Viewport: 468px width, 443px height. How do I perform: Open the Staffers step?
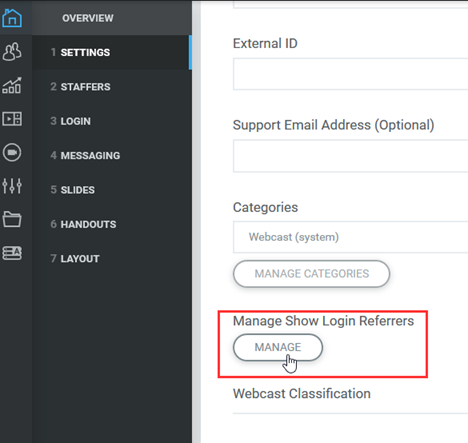tap(112, 87)
